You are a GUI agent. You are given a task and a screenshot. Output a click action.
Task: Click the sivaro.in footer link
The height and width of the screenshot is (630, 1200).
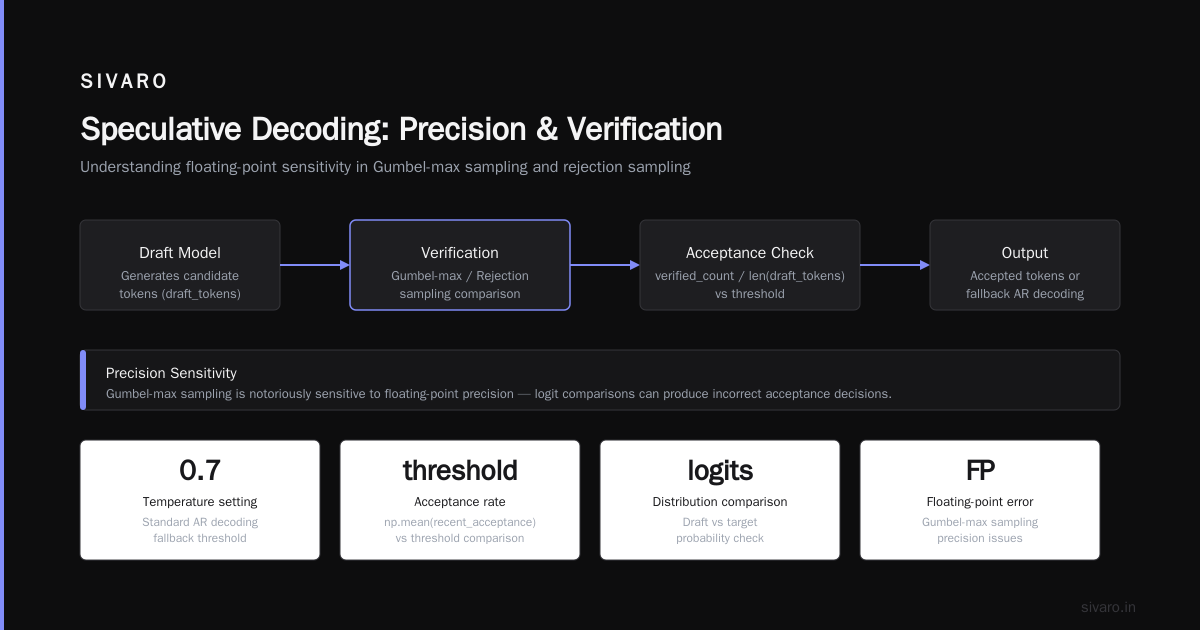click(x=1109, y=607)
